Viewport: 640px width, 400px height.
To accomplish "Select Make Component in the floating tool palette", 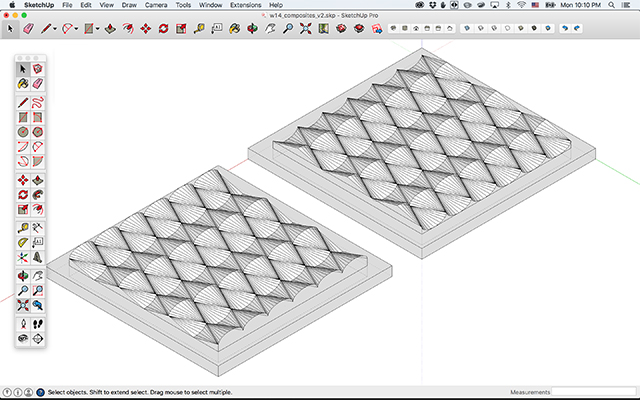I will (38, 69).
